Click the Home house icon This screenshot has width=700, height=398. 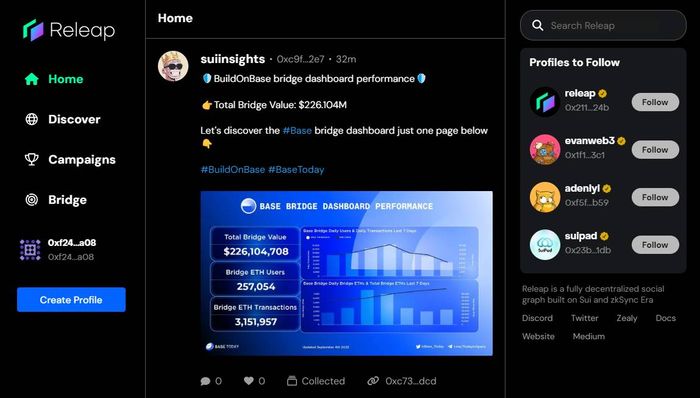32,79
